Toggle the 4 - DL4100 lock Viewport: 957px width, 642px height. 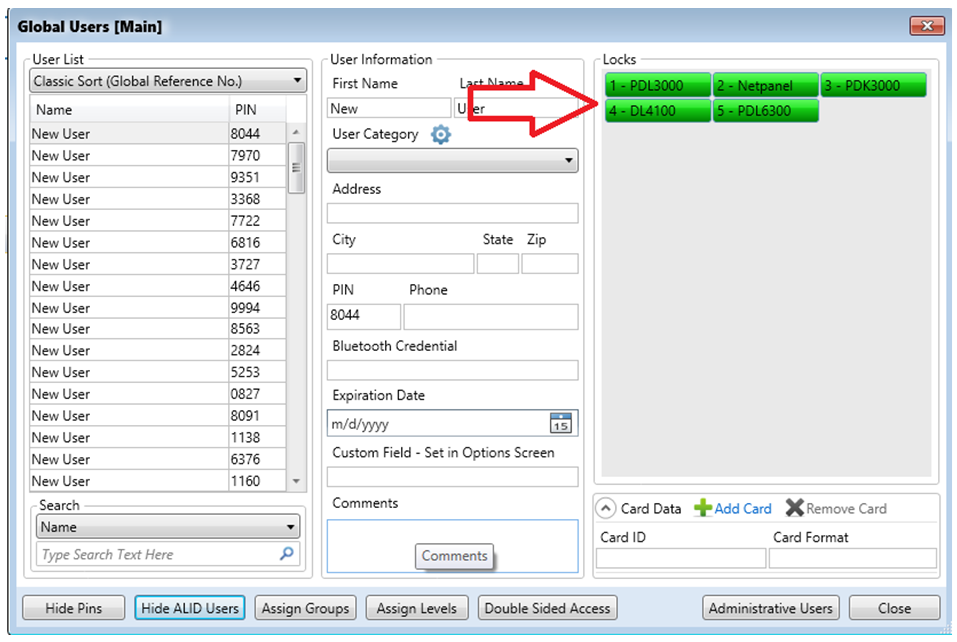pos(657,111)
